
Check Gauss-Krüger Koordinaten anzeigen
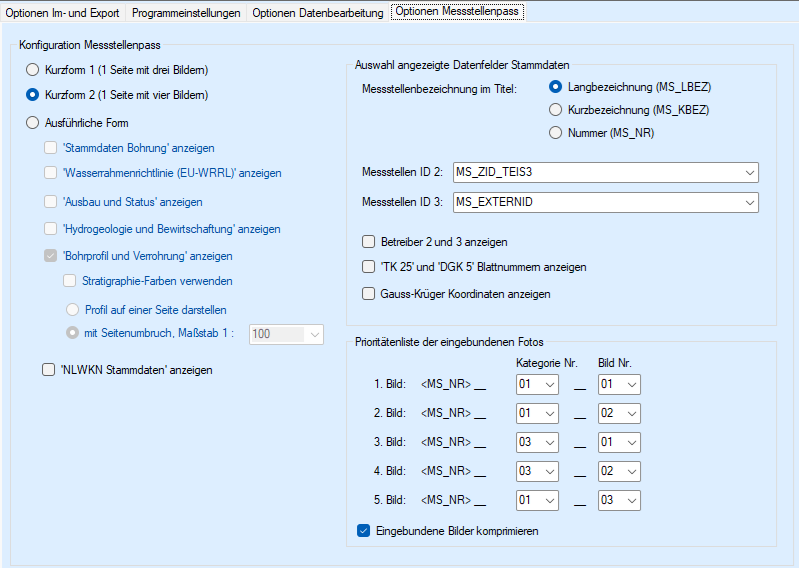pyautogui.click(x=368, y=294)
